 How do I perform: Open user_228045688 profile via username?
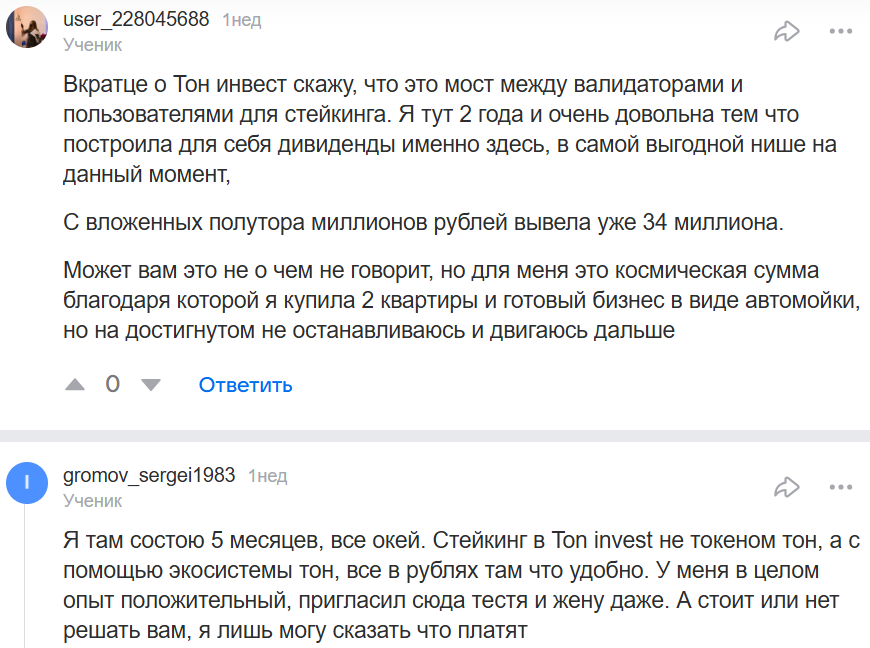point(136,19)
